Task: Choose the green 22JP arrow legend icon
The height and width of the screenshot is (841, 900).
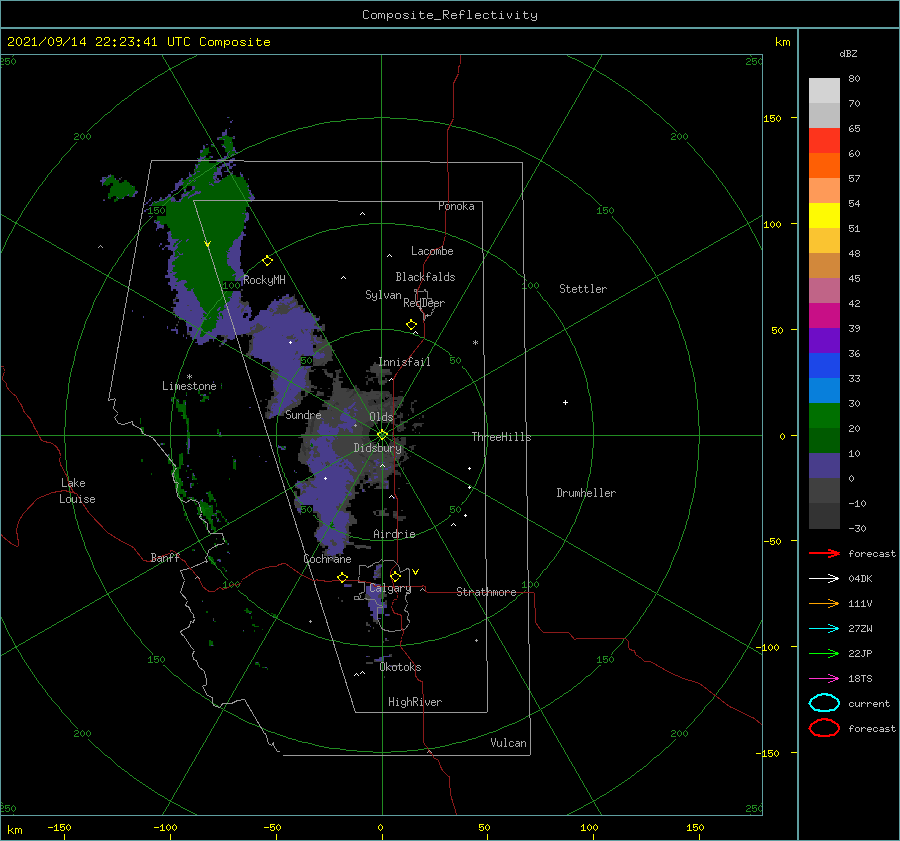Action: [824, 653]
